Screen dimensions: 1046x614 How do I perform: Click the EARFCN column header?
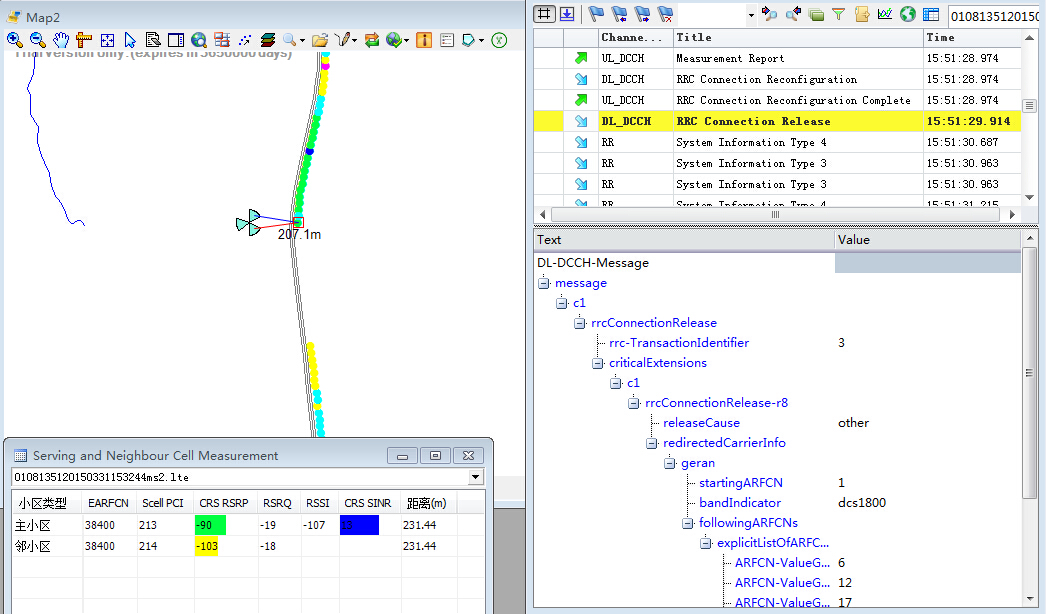coord(108,503)
